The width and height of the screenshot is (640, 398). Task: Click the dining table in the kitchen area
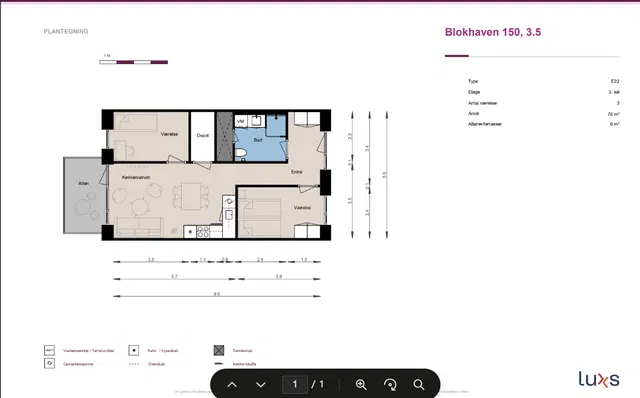191,196
